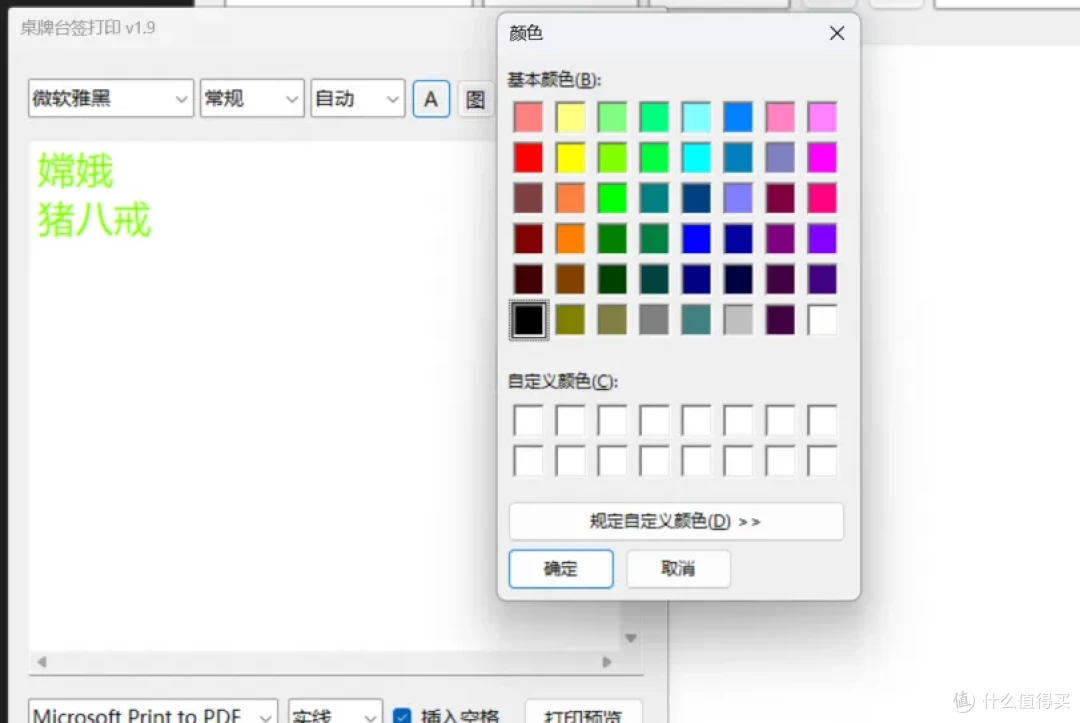Image resolution: width=1080 pixels, height=723 pixels.
Task: Click the 嫦娥 text line
Action: (76, 170)
